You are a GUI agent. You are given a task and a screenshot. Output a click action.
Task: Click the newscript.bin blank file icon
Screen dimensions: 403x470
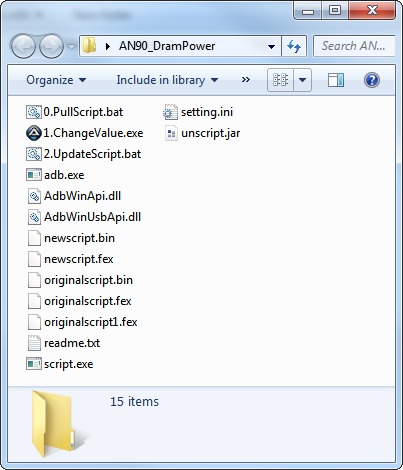click(x=34, y=238)
